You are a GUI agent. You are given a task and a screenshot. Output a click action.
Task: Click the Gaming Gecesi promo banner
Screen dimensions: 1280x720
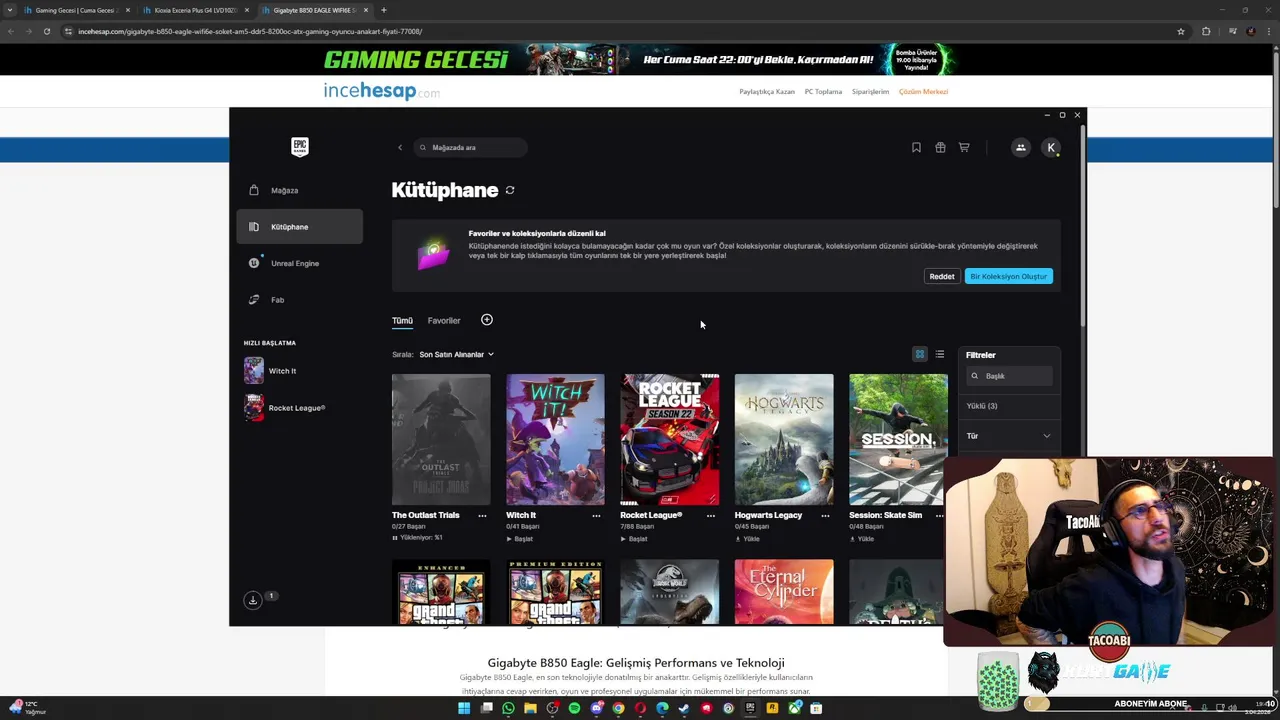[640, 59]
